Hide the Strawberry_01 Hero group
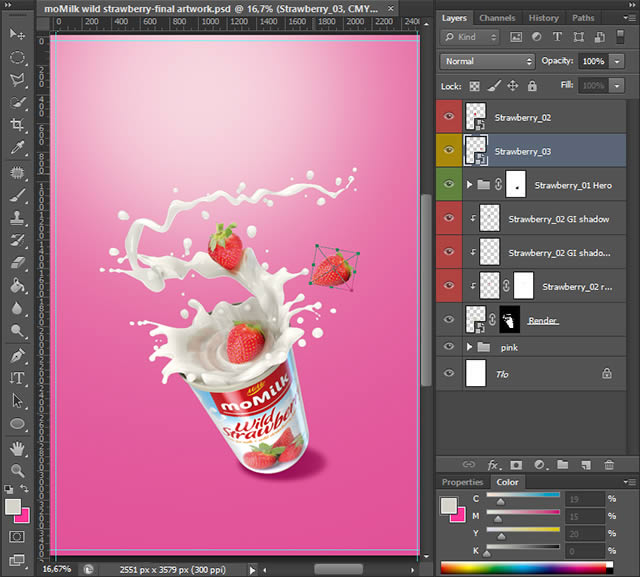The width and height of the screenshot is (640, 577). coord(449,184)
